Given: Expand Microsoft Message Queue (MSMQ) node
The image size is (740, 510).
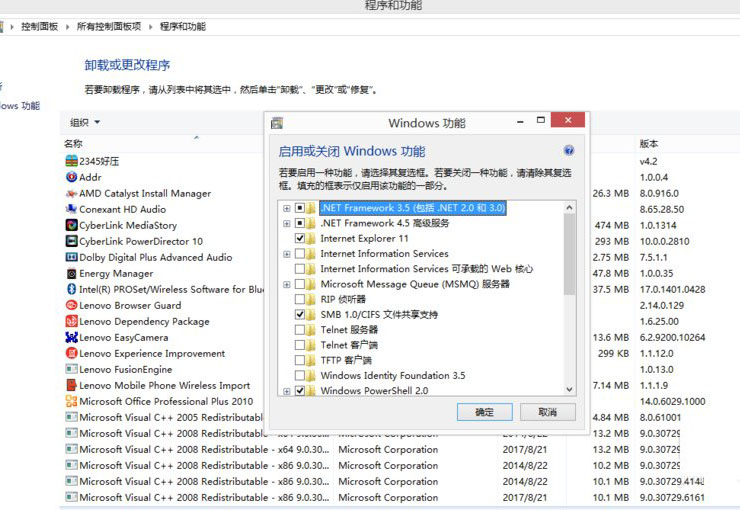Looking at the screenshot, I should click(286, 284).
